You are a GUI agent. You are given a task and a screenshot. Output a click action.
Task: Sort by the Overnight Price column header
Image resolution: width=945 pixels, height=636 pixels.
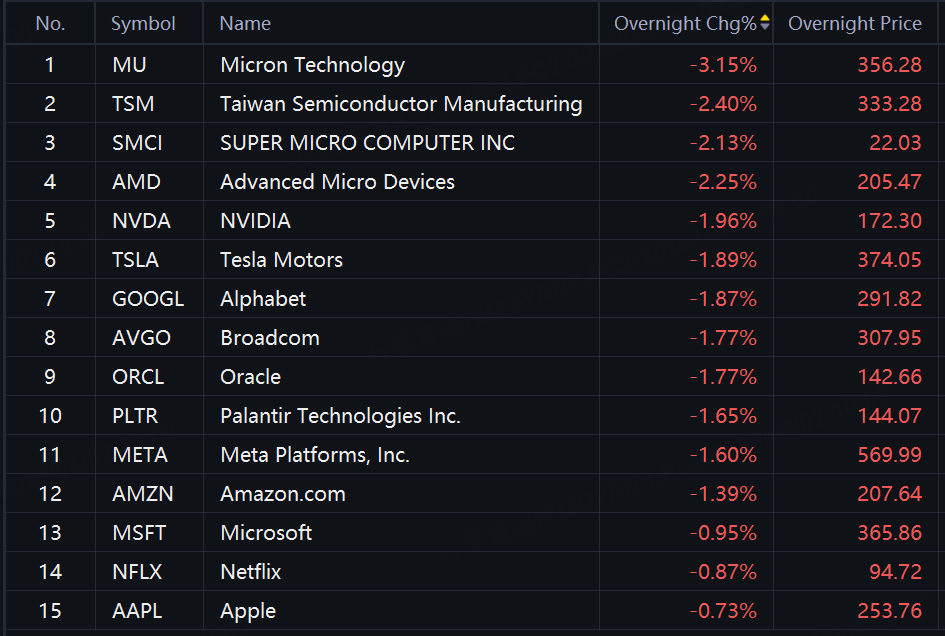(x=855, y=23)
